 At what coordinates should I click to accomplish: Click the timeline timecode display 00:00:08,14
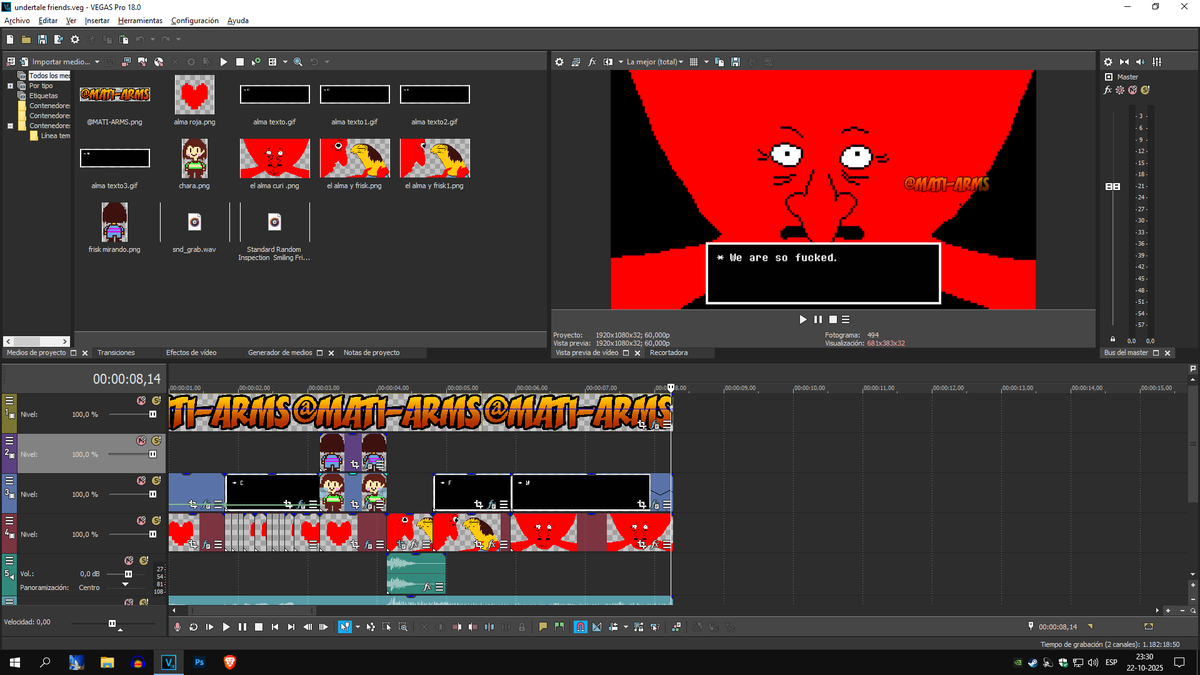pos(127,379)
